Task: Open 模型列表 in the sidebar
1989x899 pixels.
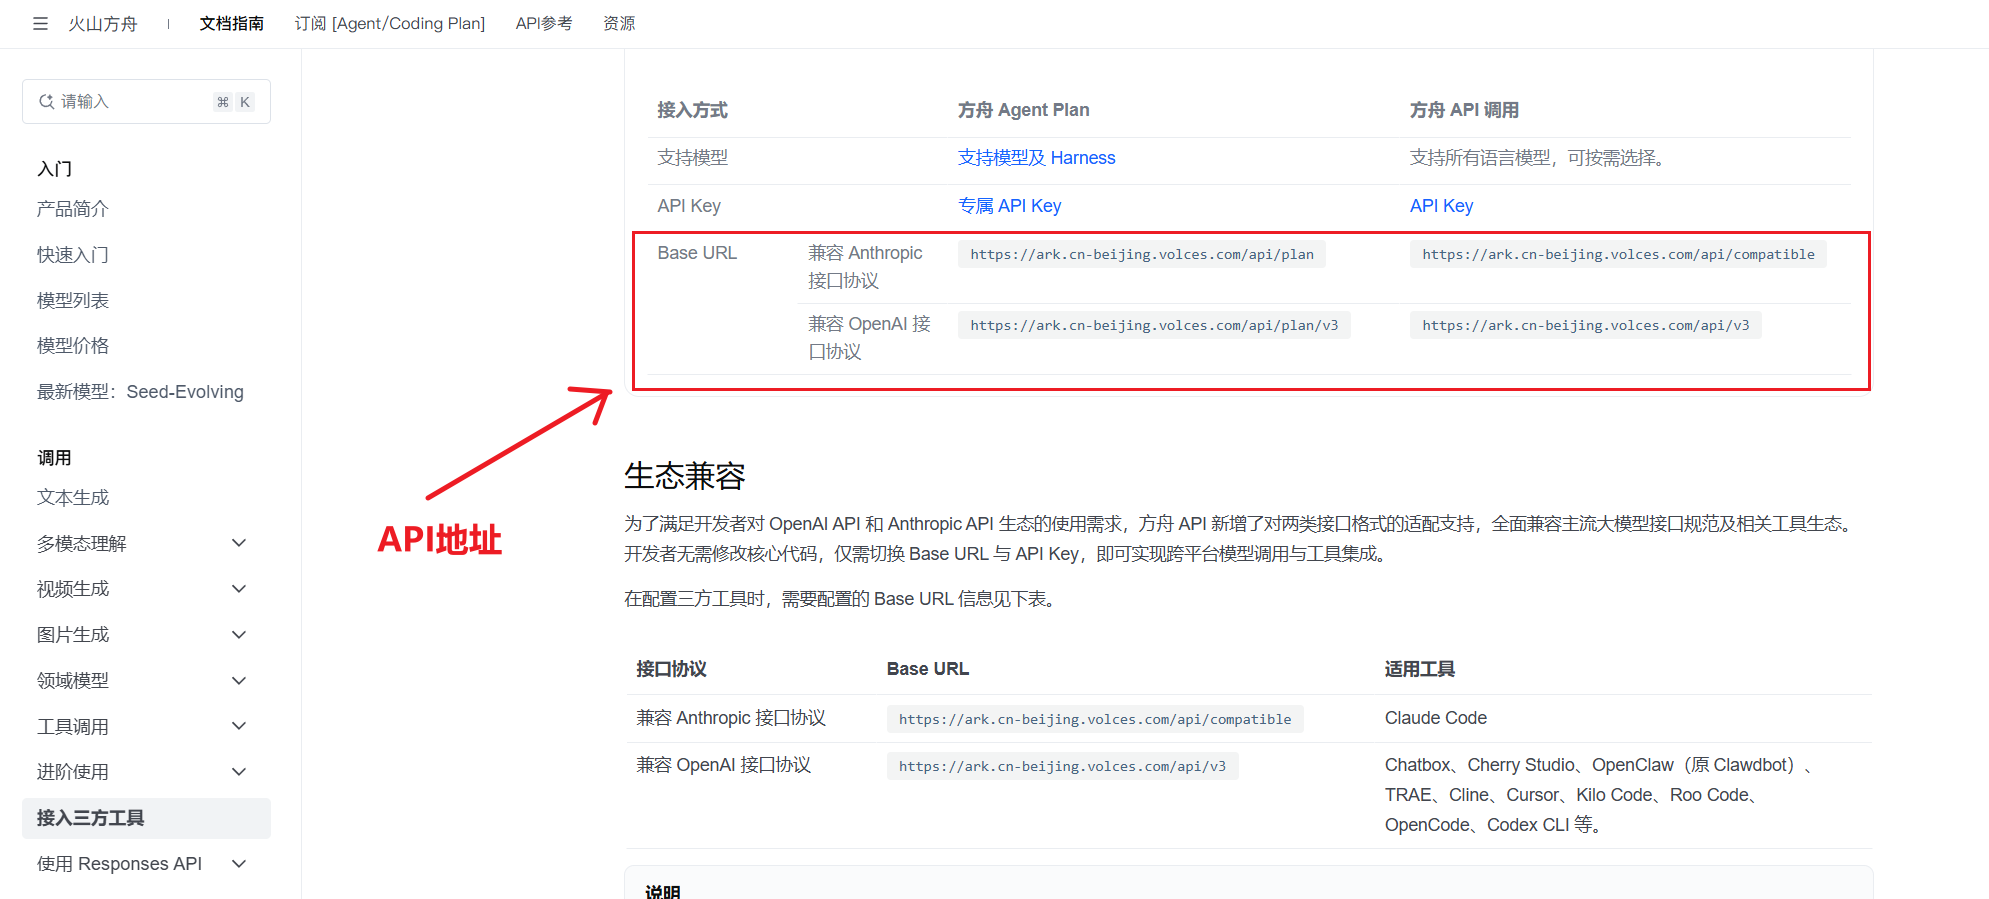Action: [x=73, y=300]
